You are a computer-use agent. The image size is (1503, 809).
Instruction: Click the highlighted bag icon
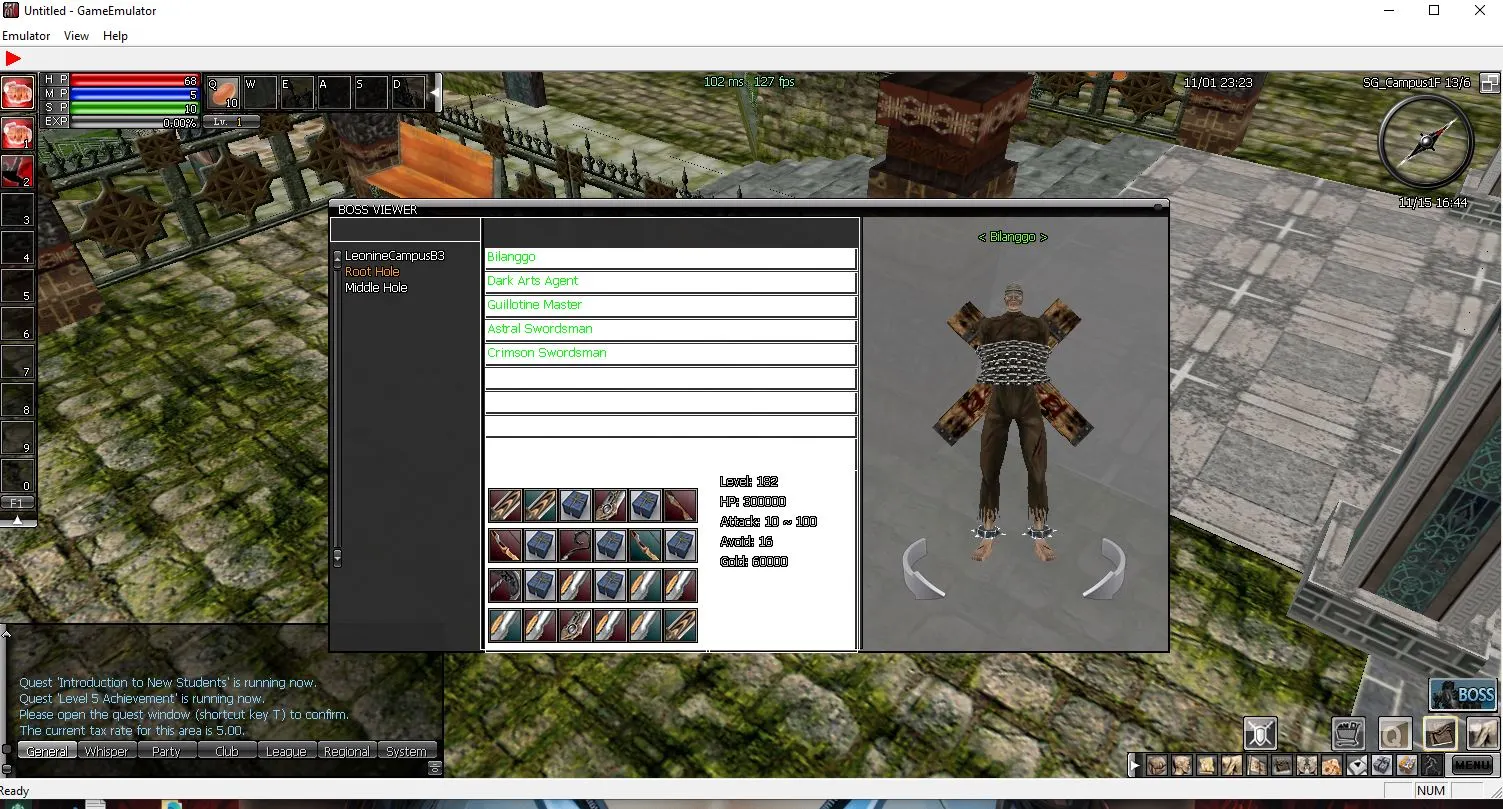pos(1440,734)
